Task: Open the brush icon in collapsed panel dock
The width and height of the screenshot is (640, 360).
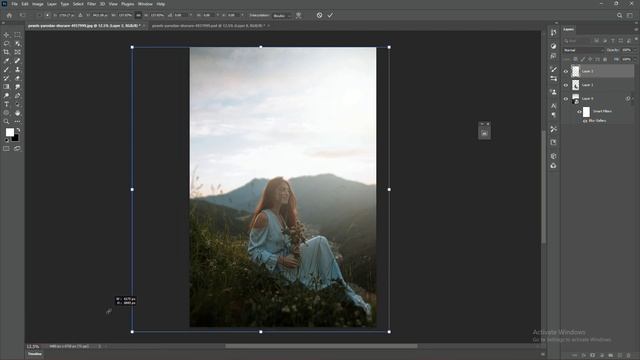Action: pos(553,69)
